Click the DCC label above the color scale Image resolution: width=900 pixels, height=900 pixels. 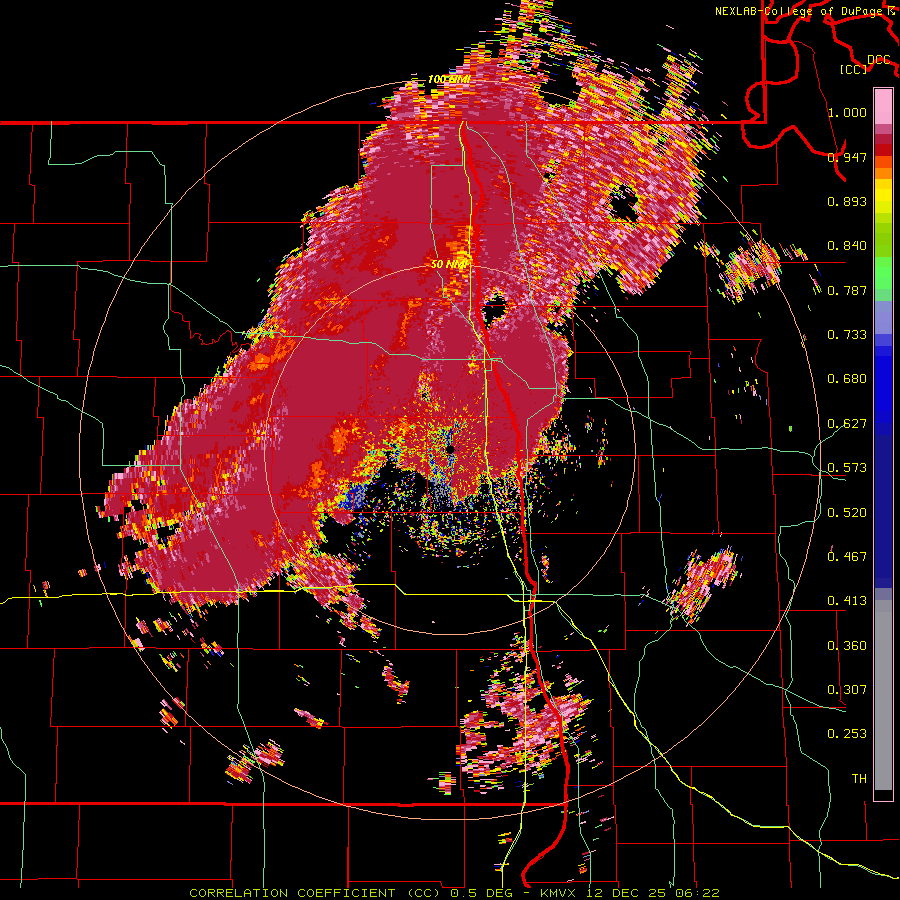[x=879, y=60]
